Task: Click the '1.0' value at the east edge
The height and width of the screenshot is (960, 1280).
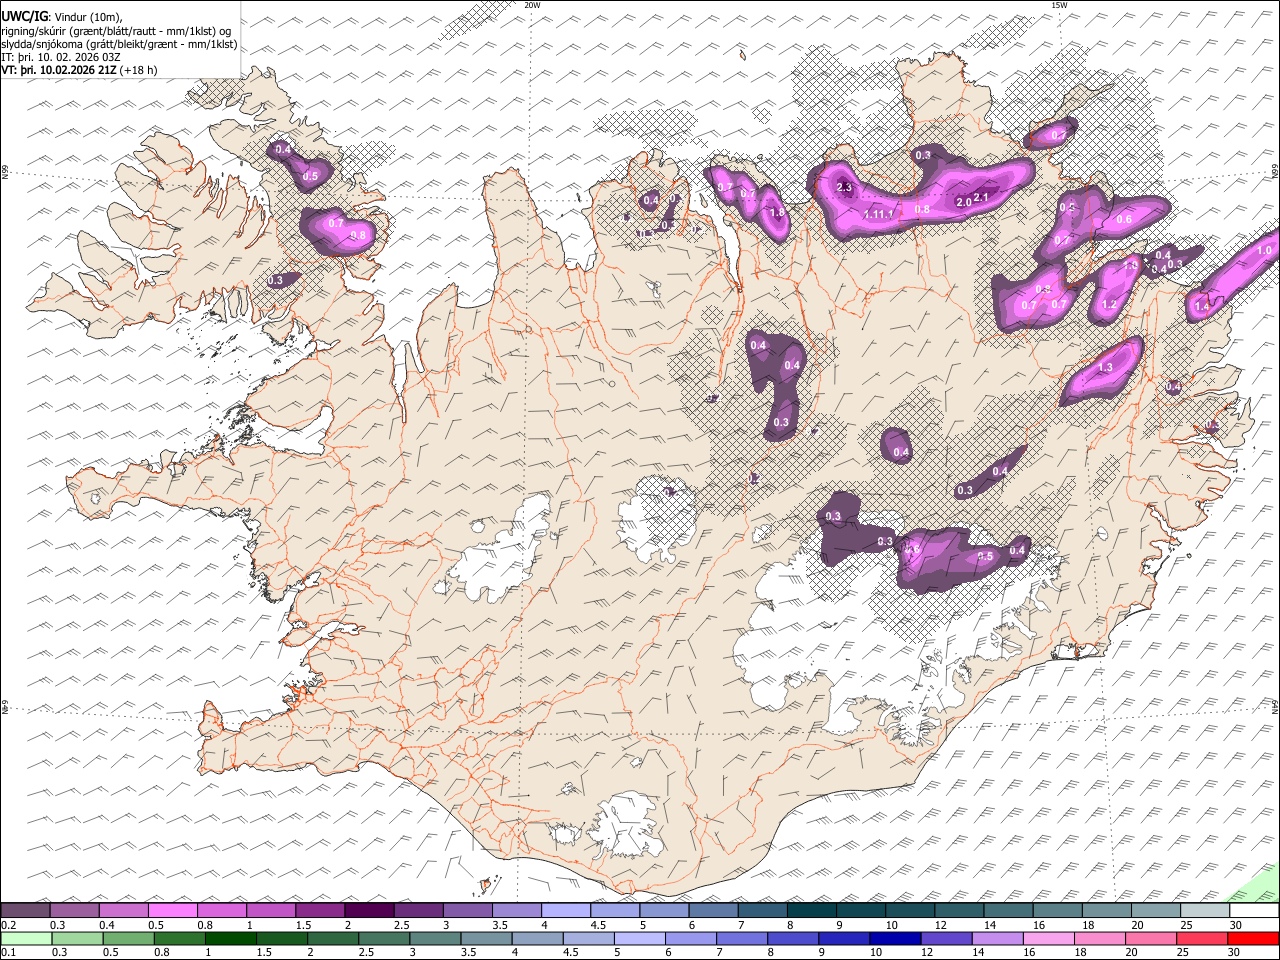Action: tap(1264, 251)
